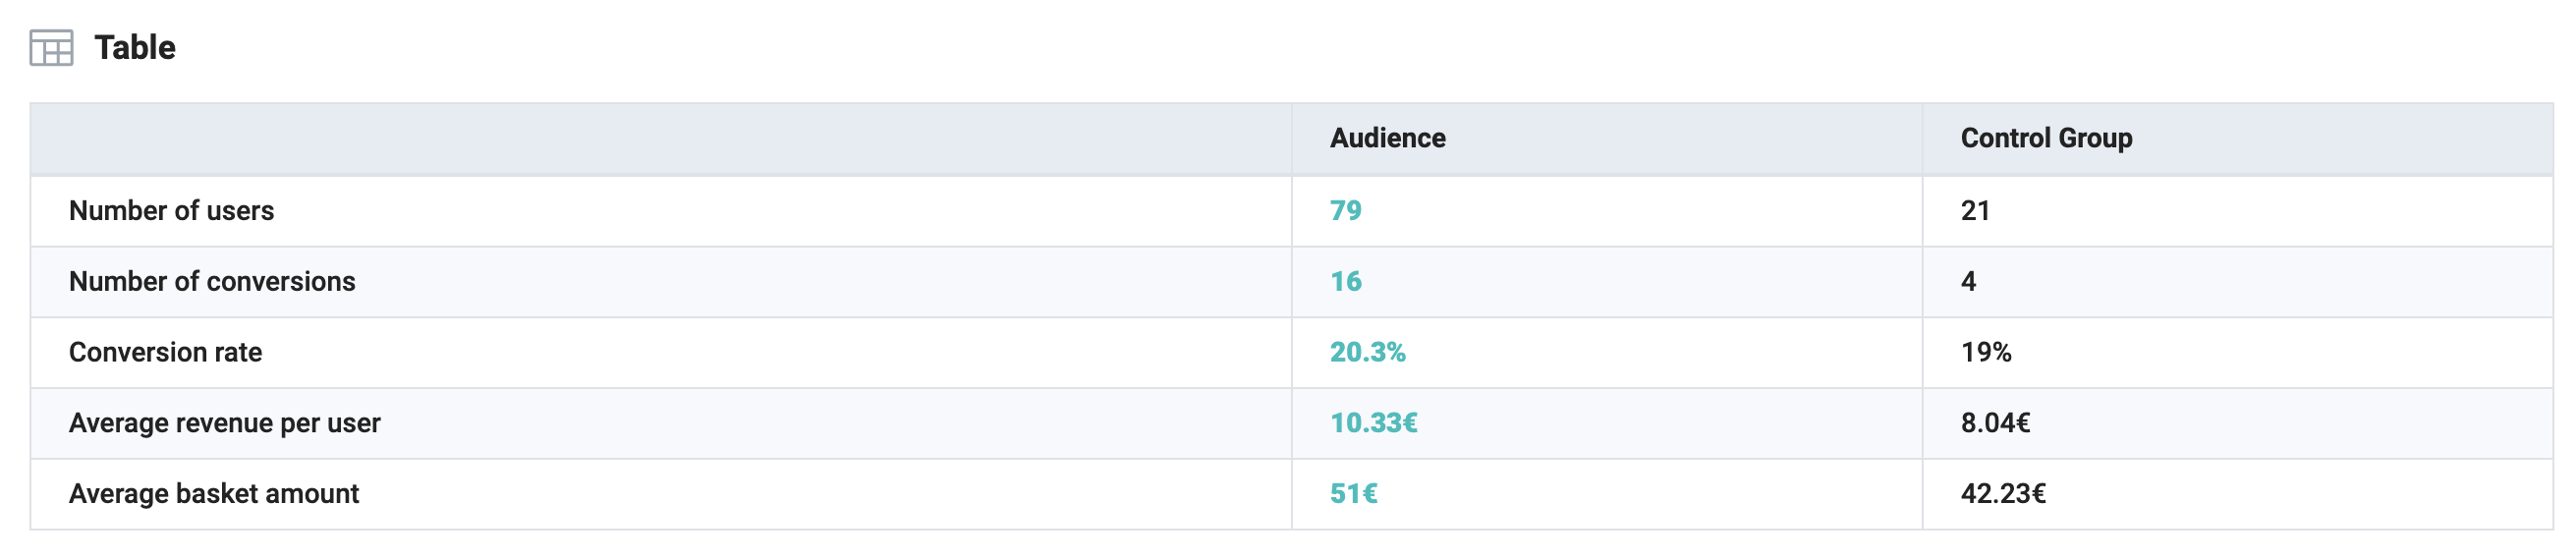Screen dimensions: 2576x560
Task: Click the Table section heading
Action: pos(135,48)
